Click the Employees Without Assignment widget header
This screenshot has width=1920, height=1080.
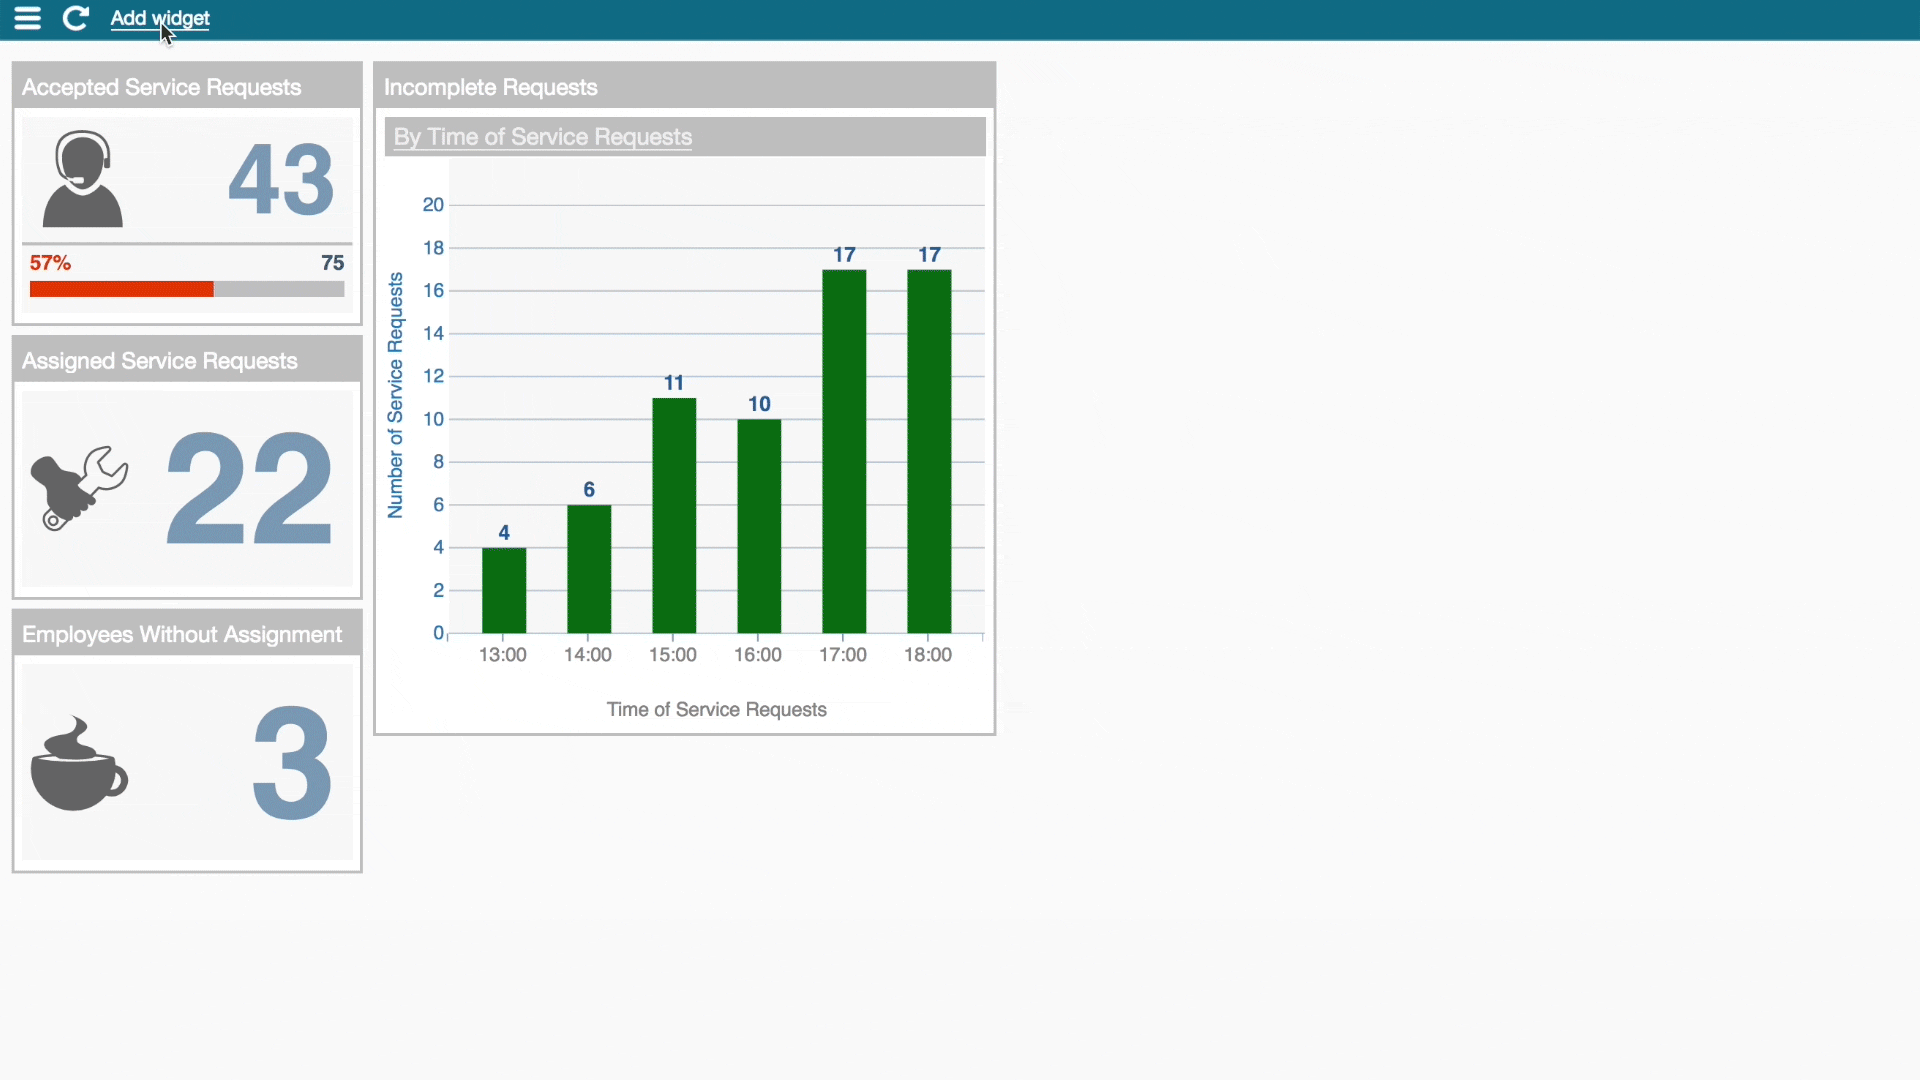coord(182,635)
